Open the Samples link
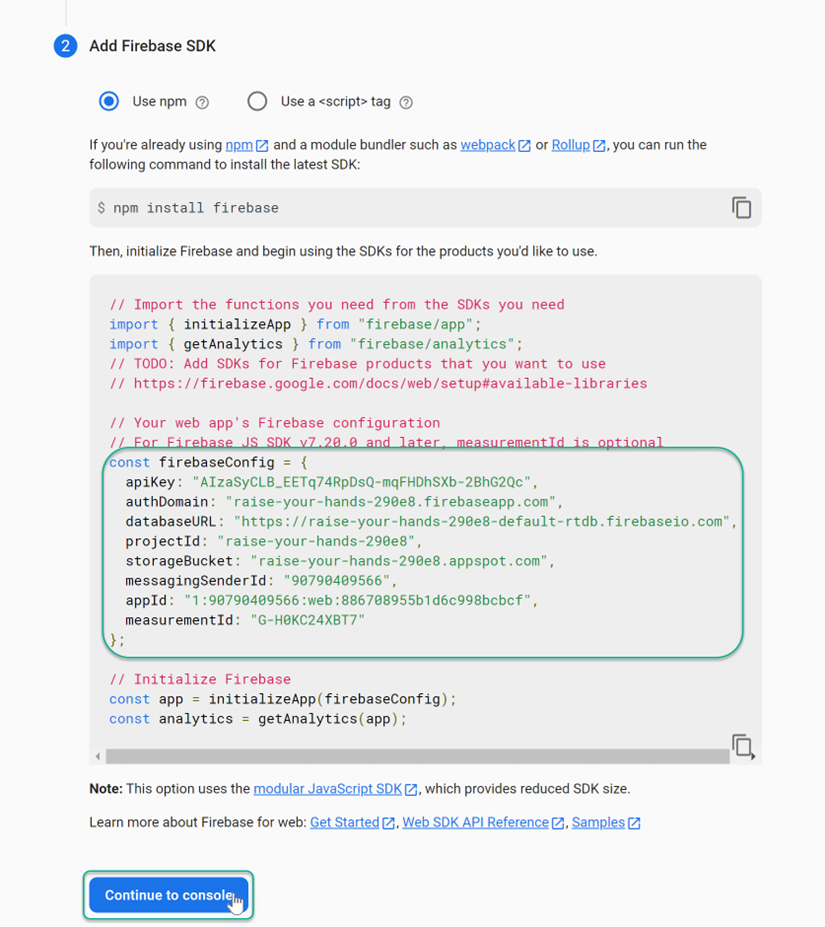825x927 pixels. click(598, 822)
